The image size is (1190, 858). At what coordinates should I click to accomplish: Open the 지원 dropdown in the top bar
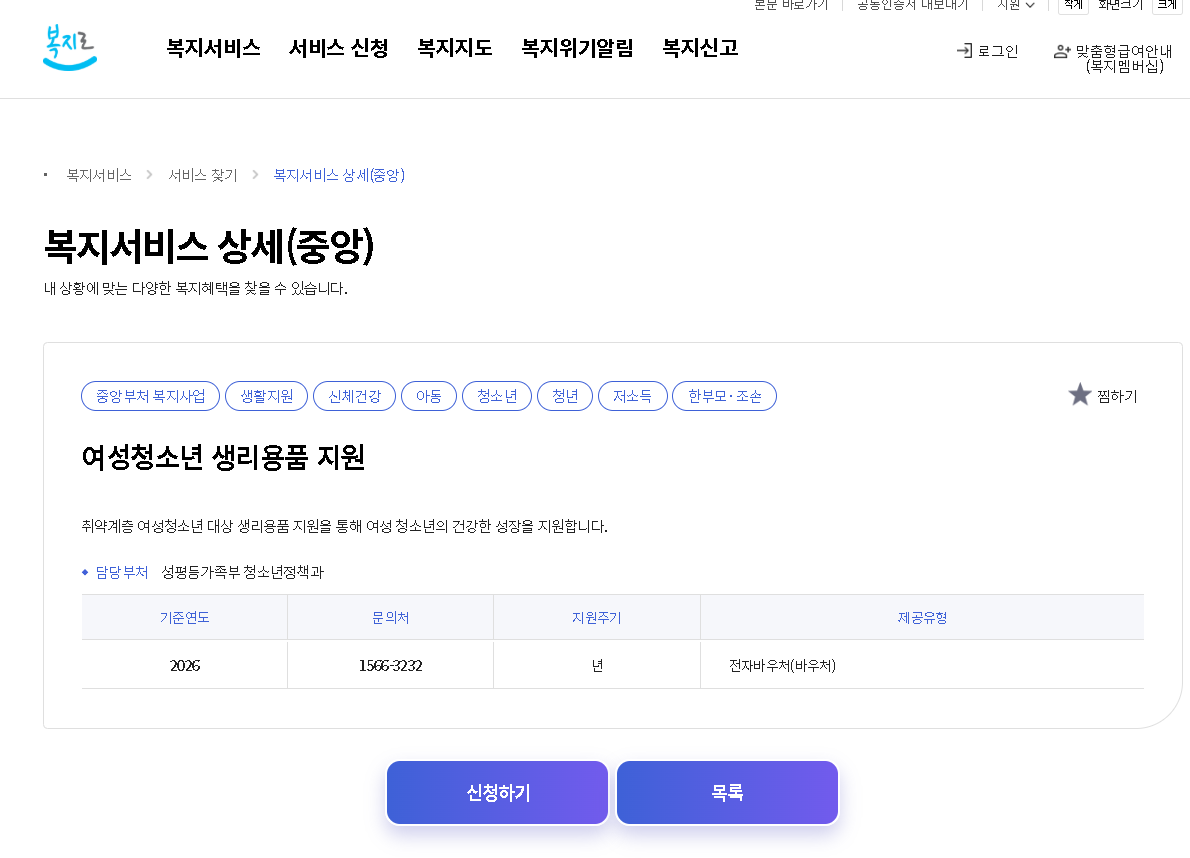[1015, 5]
